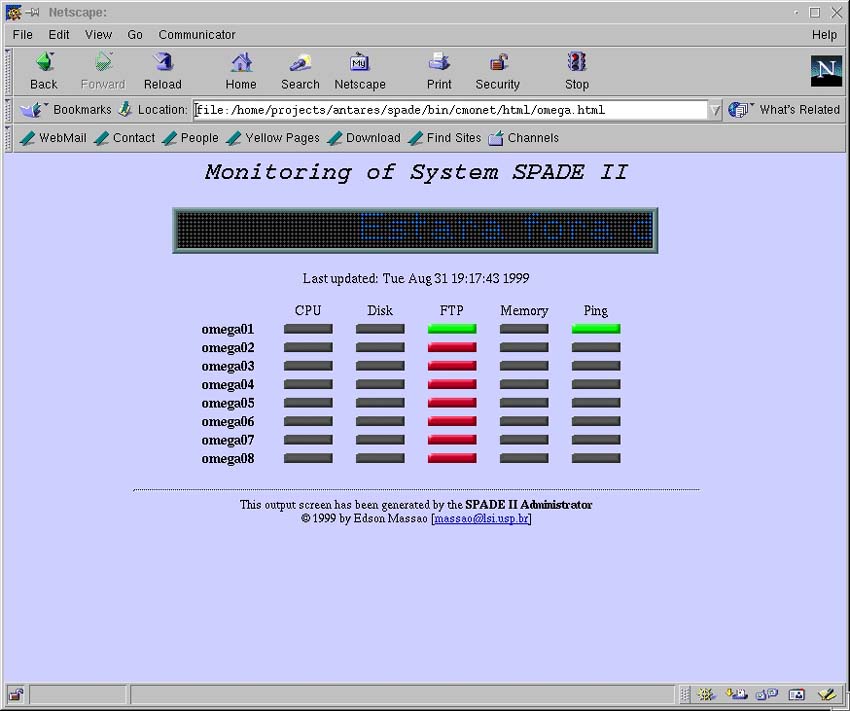Click the omega08 host label
850x711 pixels.
[228, 459]
